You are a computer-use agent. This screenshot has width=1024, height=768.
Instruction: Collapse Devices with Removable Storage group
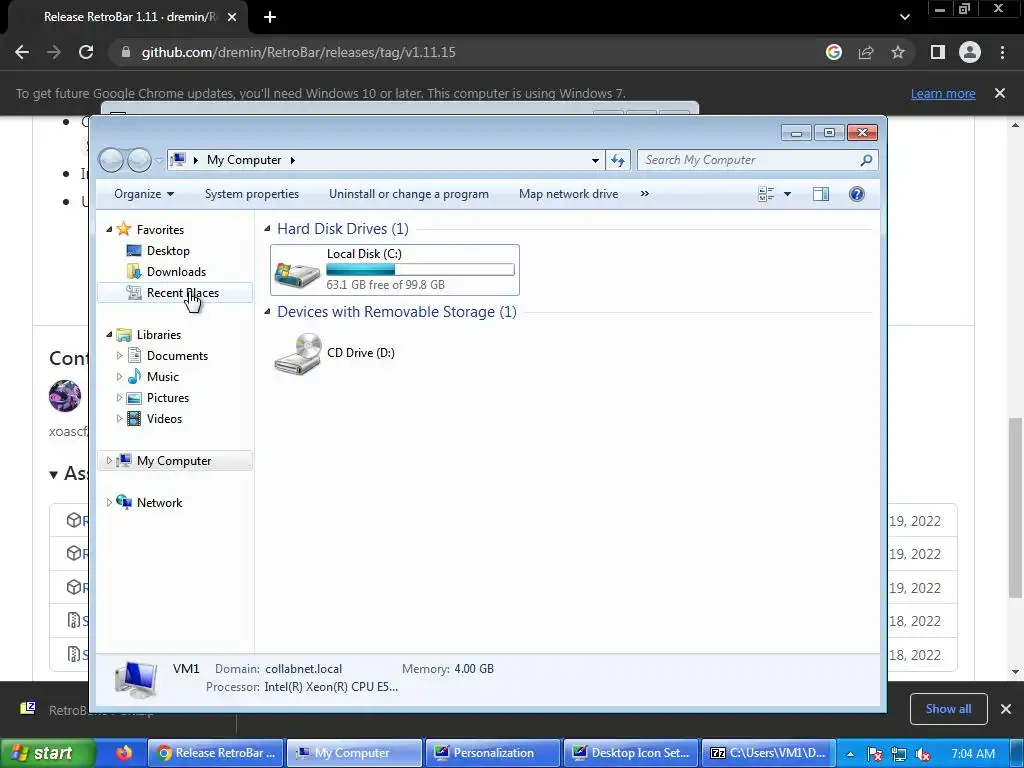tap(267, 312)
